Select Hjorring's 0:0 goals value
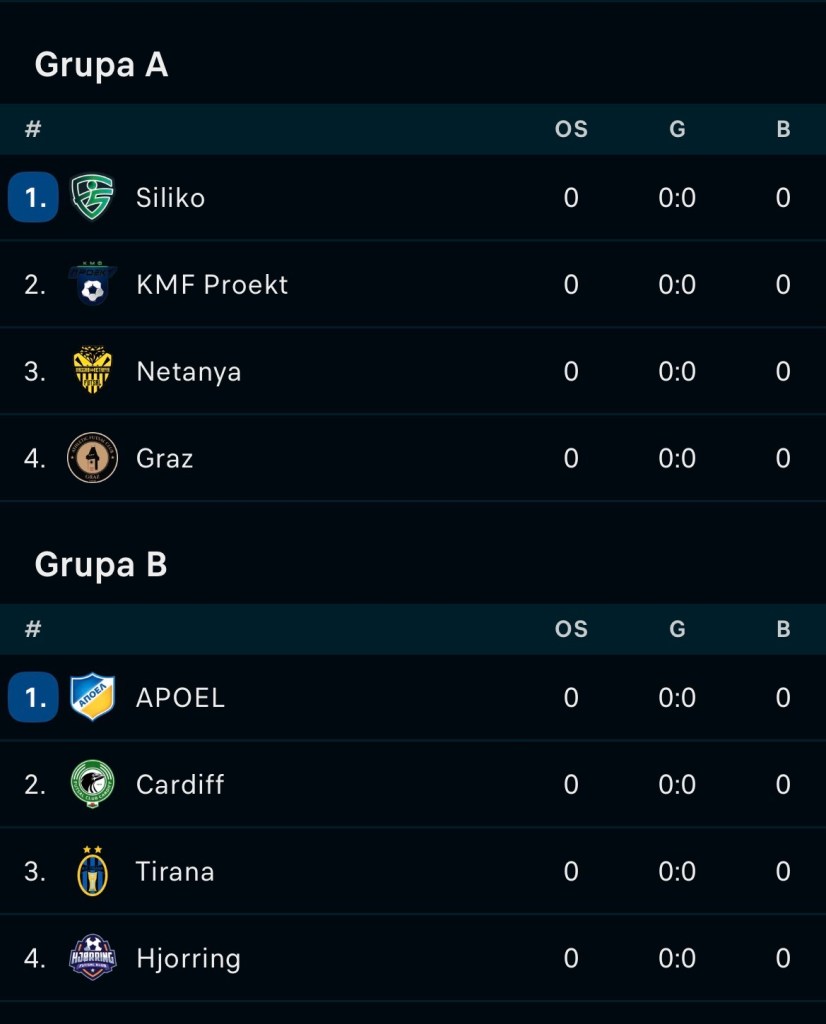Viewport: 826px width, 1024px height. pyautogui.click(x=677, y=958)
